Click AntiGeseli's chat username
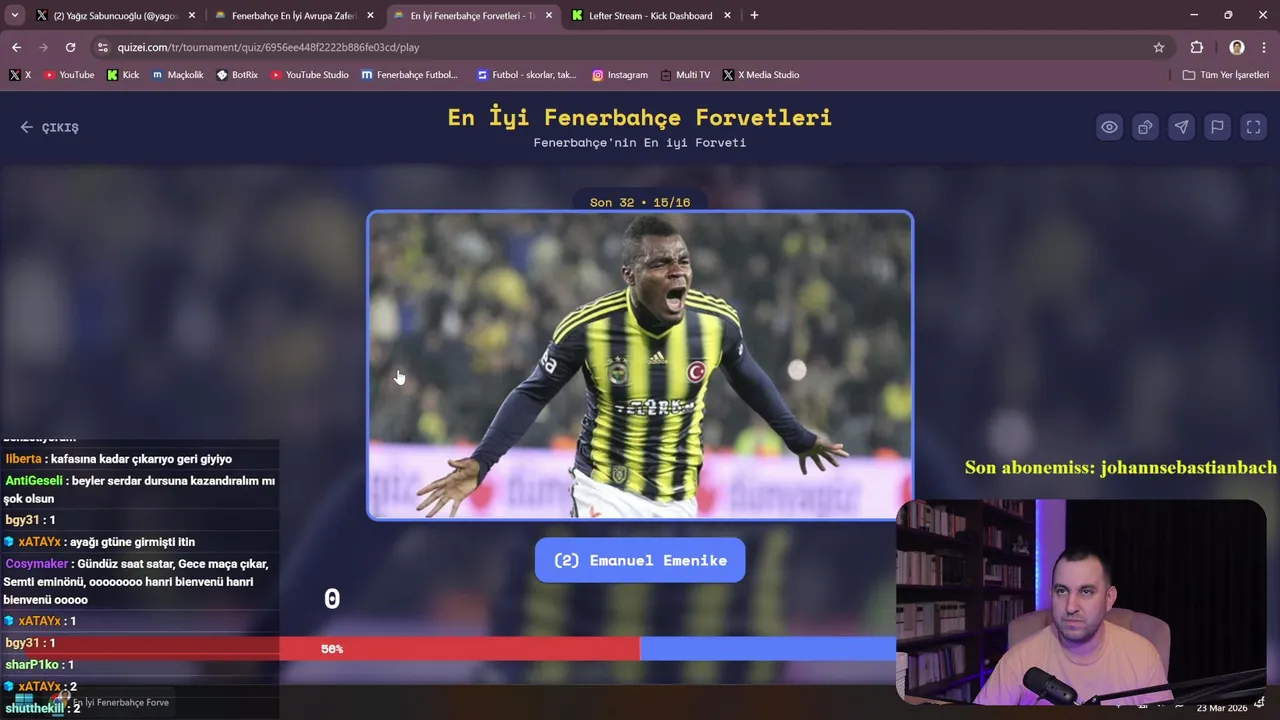Image resolution: width=1280 pixels, height=720 pixels. [34, 481]
